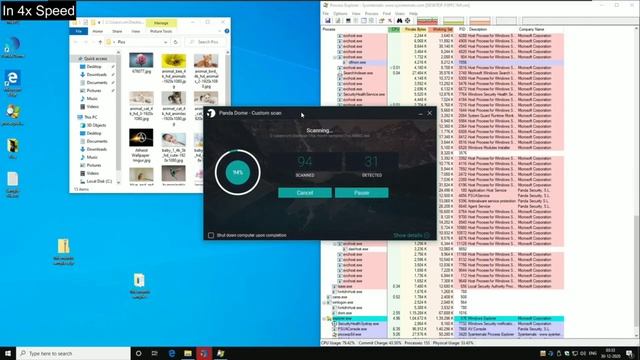Select the crosshair Find Window's Process icon
Image resolution: width=640 pixels, height=360 pixels.
coord(407,20)
